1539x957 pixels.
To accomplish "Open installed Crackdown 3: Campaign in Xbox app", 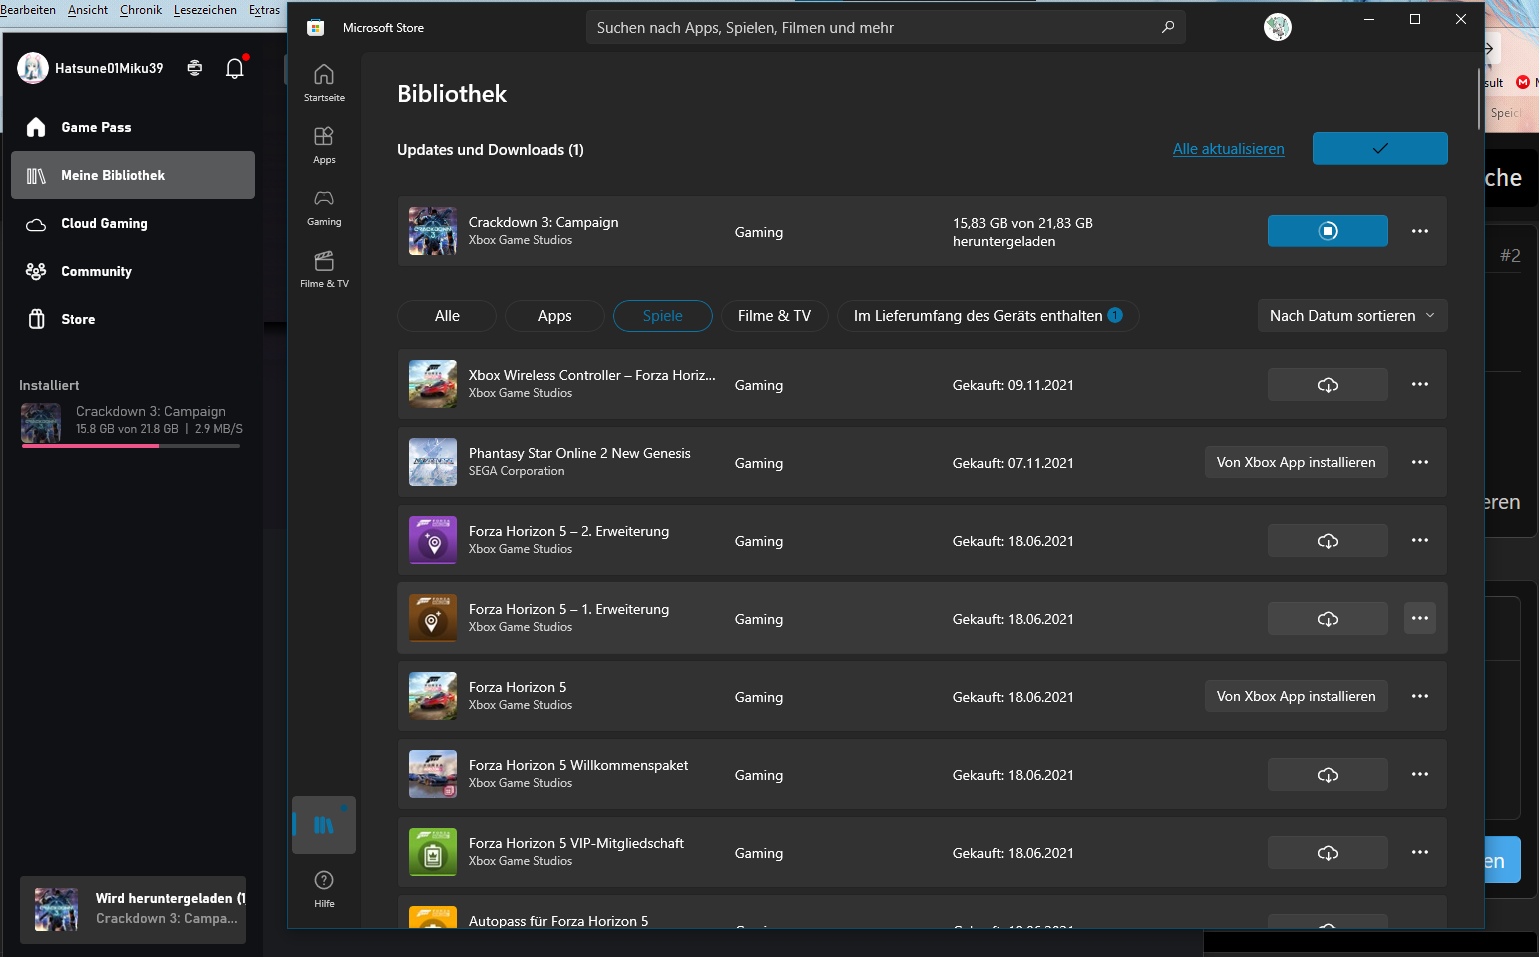I will (x=131, y=423).
